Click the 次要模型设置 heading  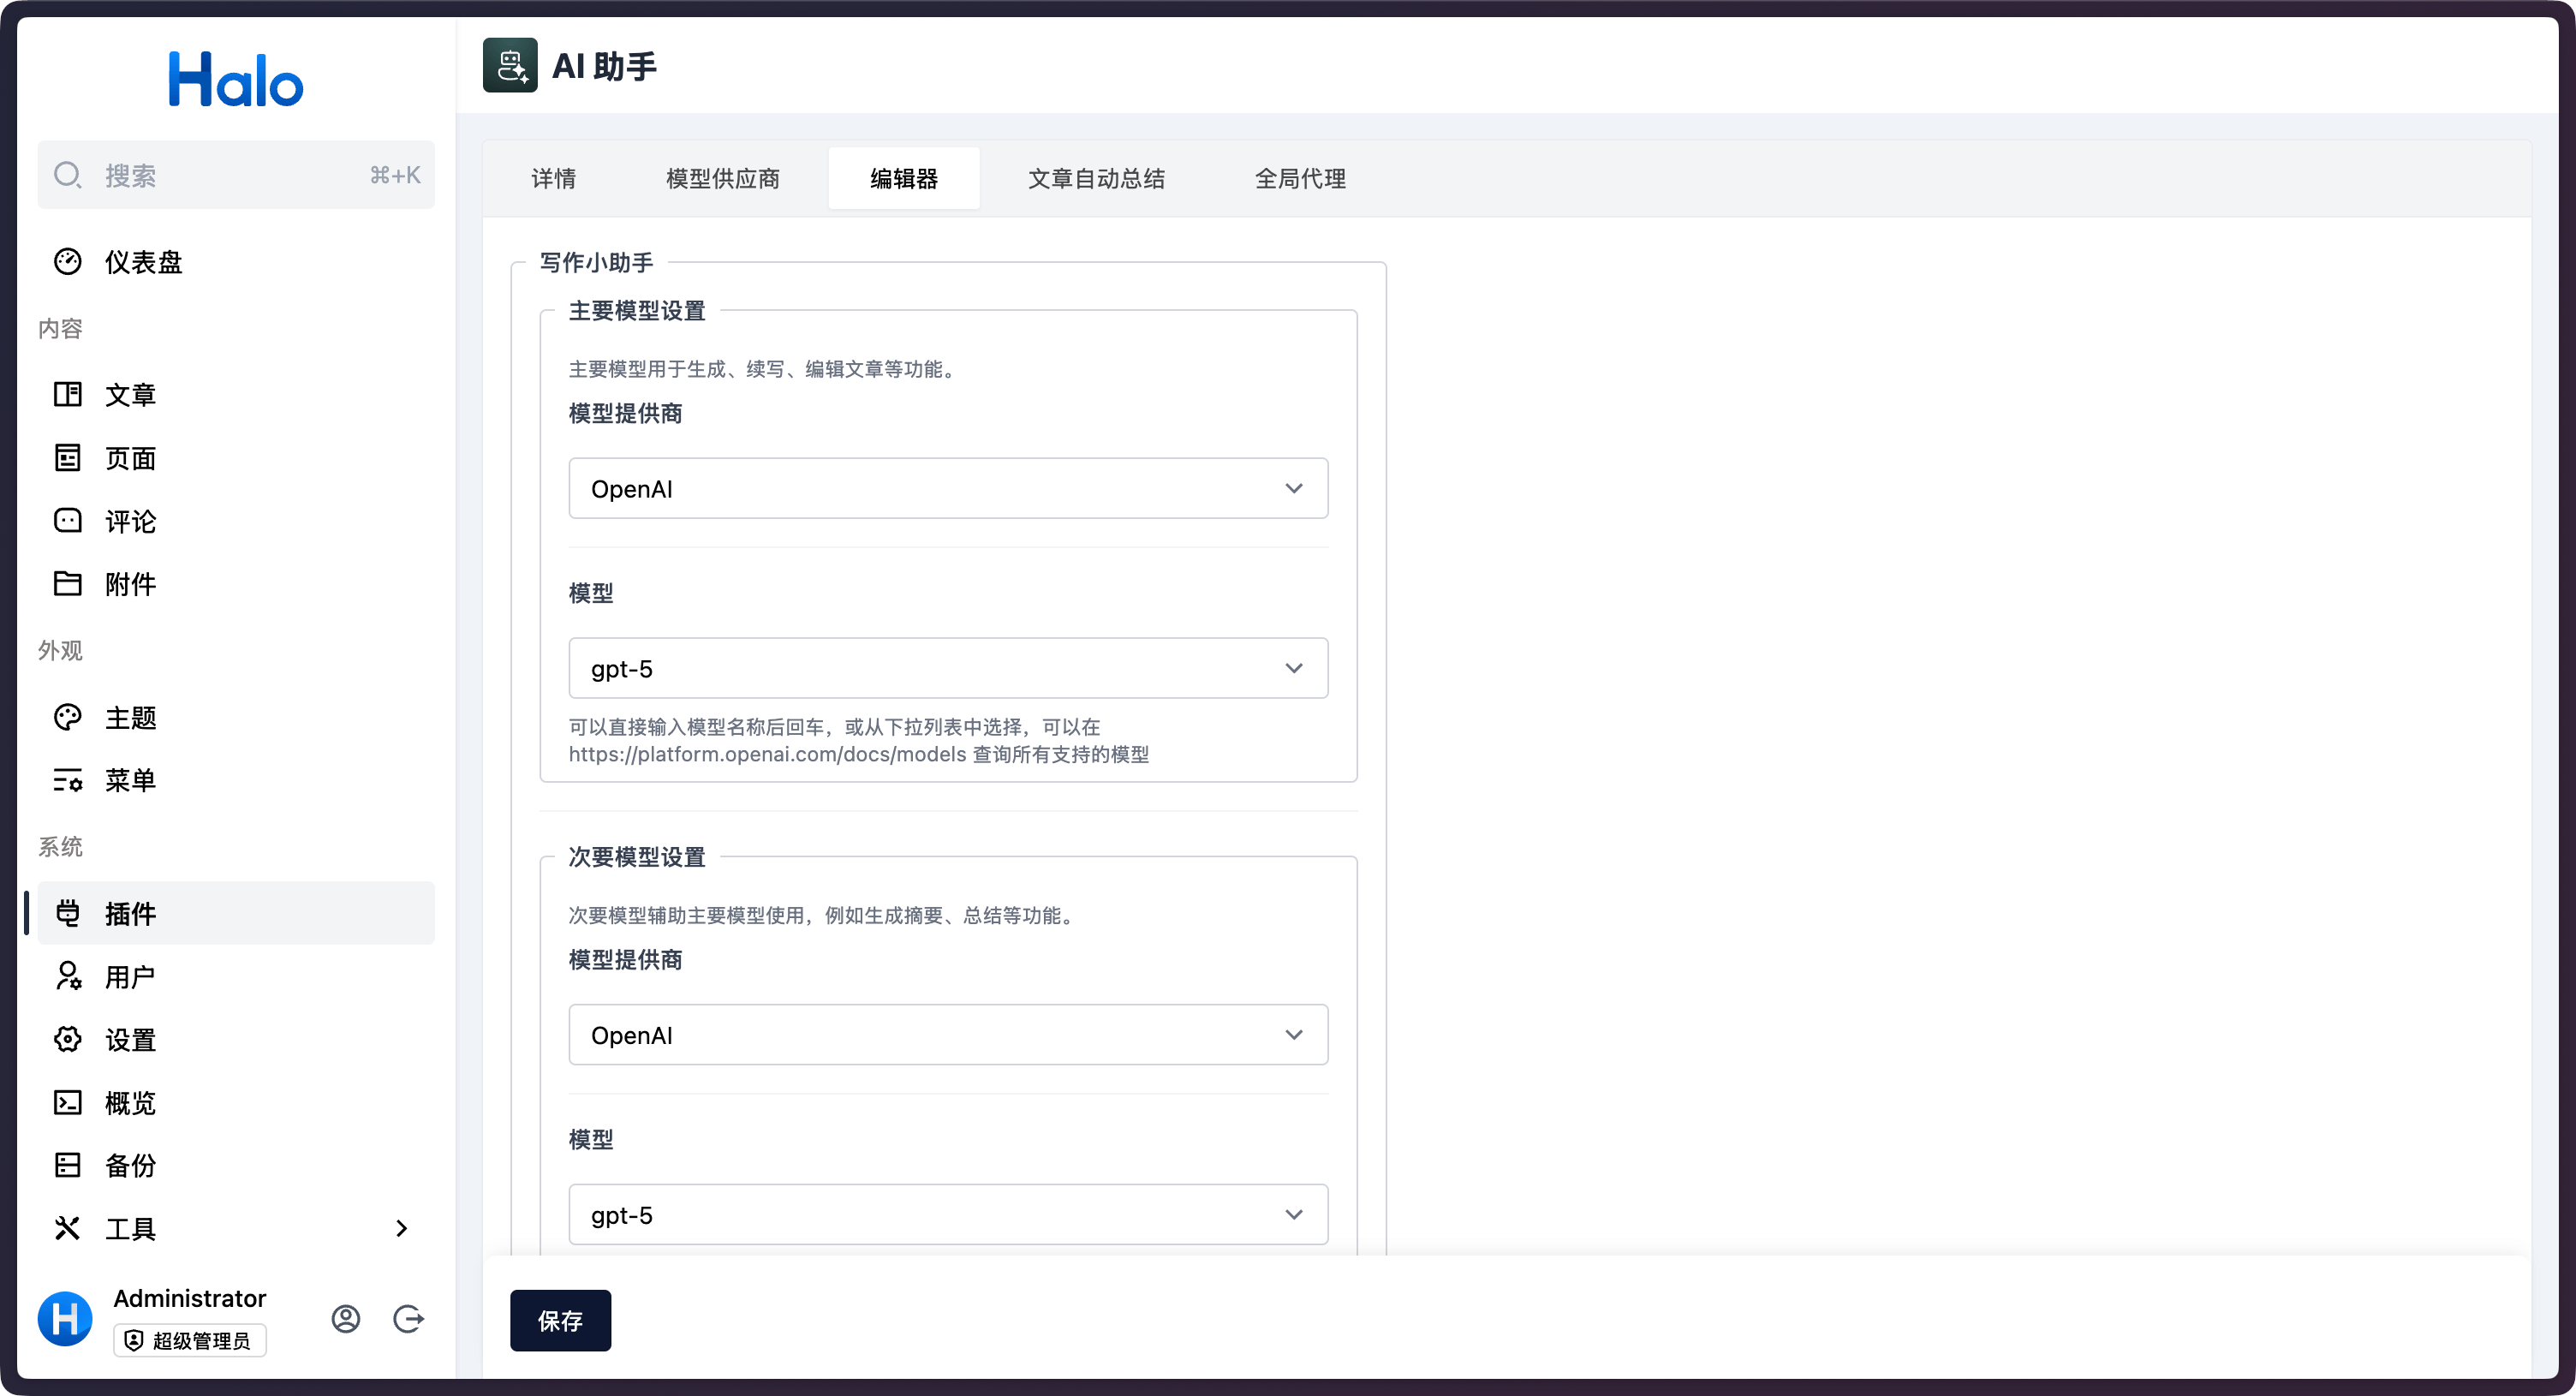tap(637, 857)
